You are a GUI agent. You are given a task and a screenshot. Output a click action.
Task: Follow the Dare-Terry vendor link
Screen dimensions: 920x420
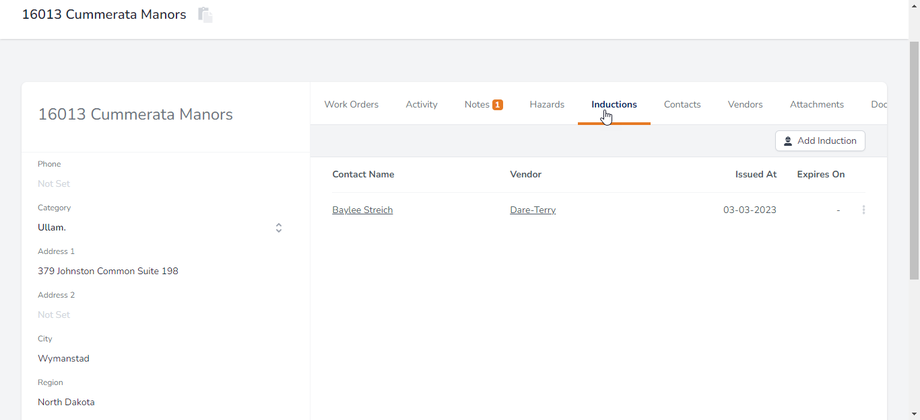coord(532,210)
